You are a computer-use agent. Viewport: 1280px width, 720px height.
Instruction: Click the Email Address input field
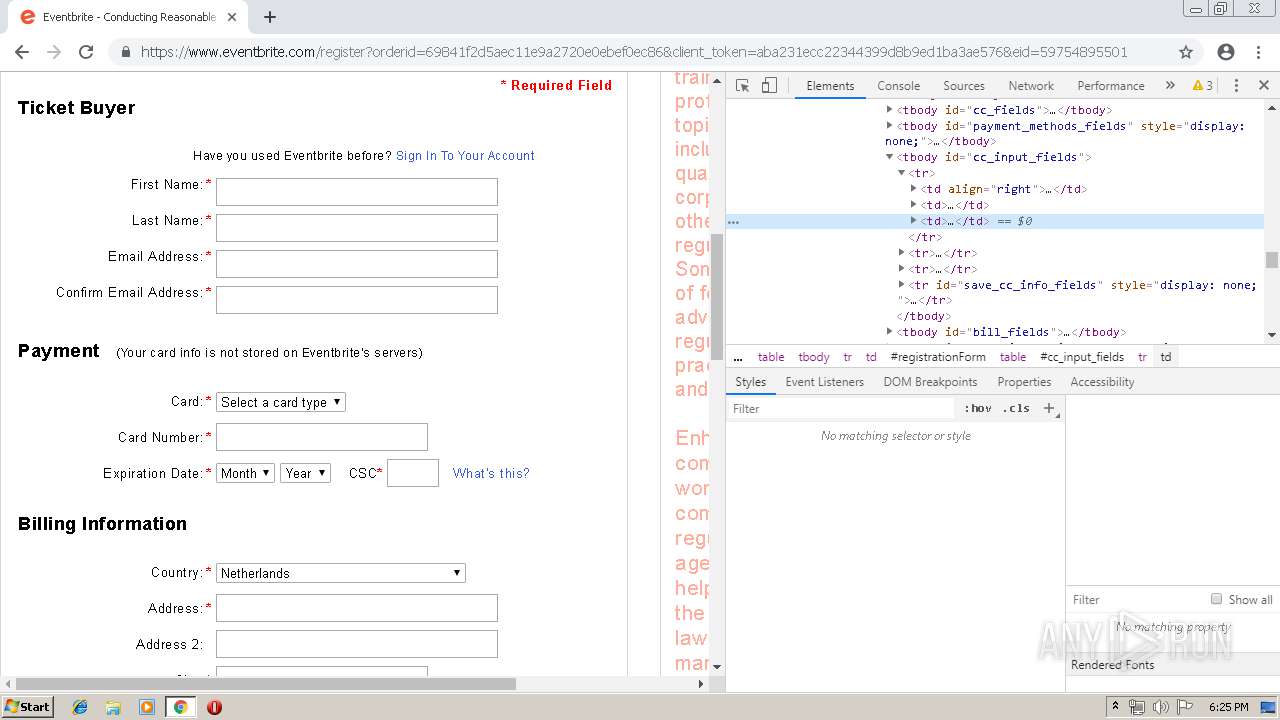(357, 264)
